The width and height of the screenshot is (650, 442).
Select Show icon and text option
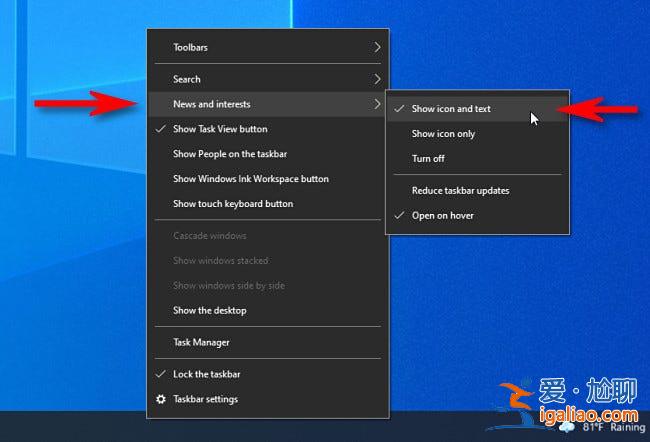point(478,109)
